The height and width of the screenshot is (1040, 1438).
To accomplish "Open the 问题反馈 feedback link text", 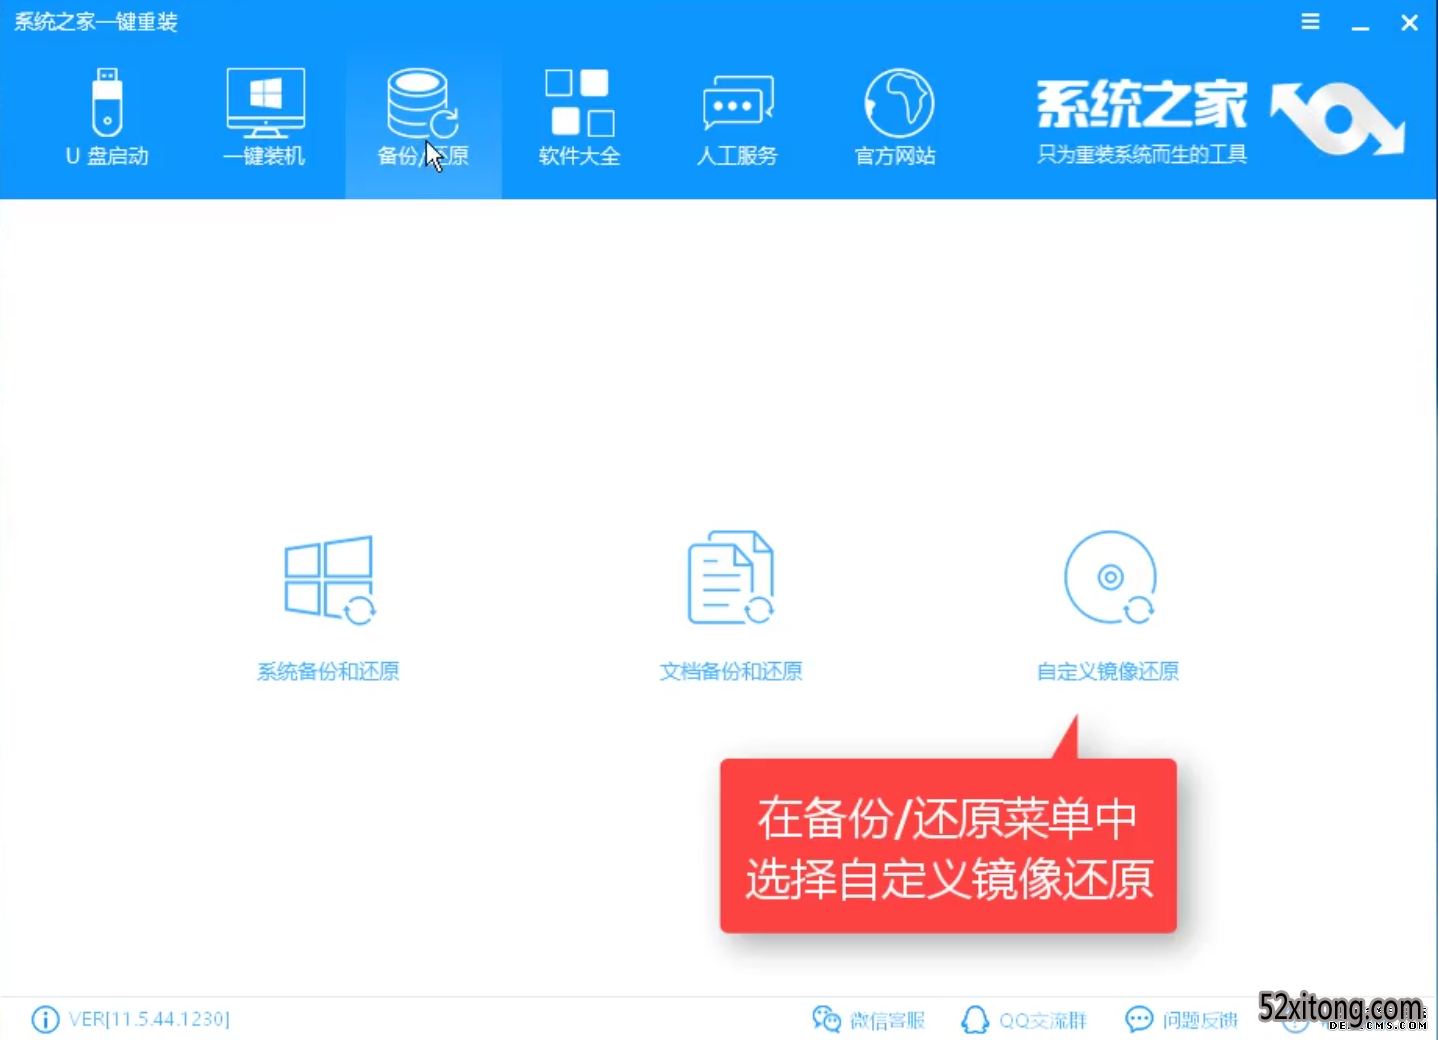I will 1200,1020.
